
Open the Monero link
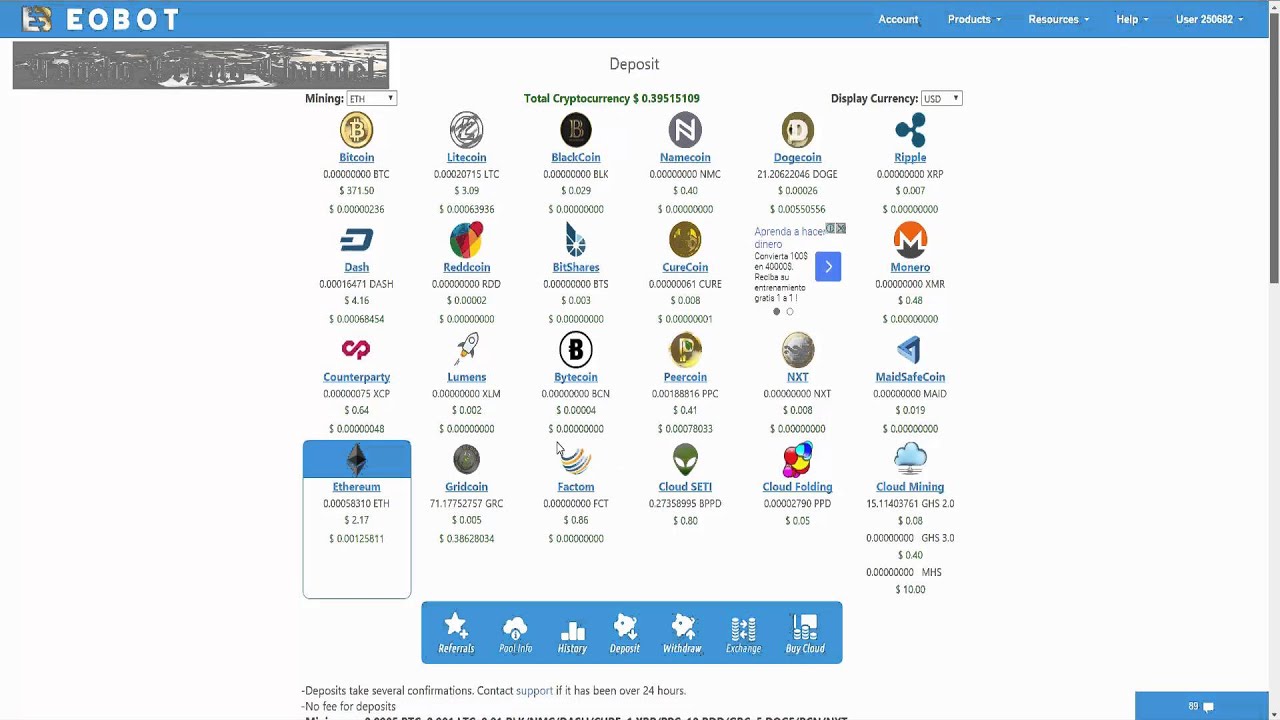(x=910, y=267)
